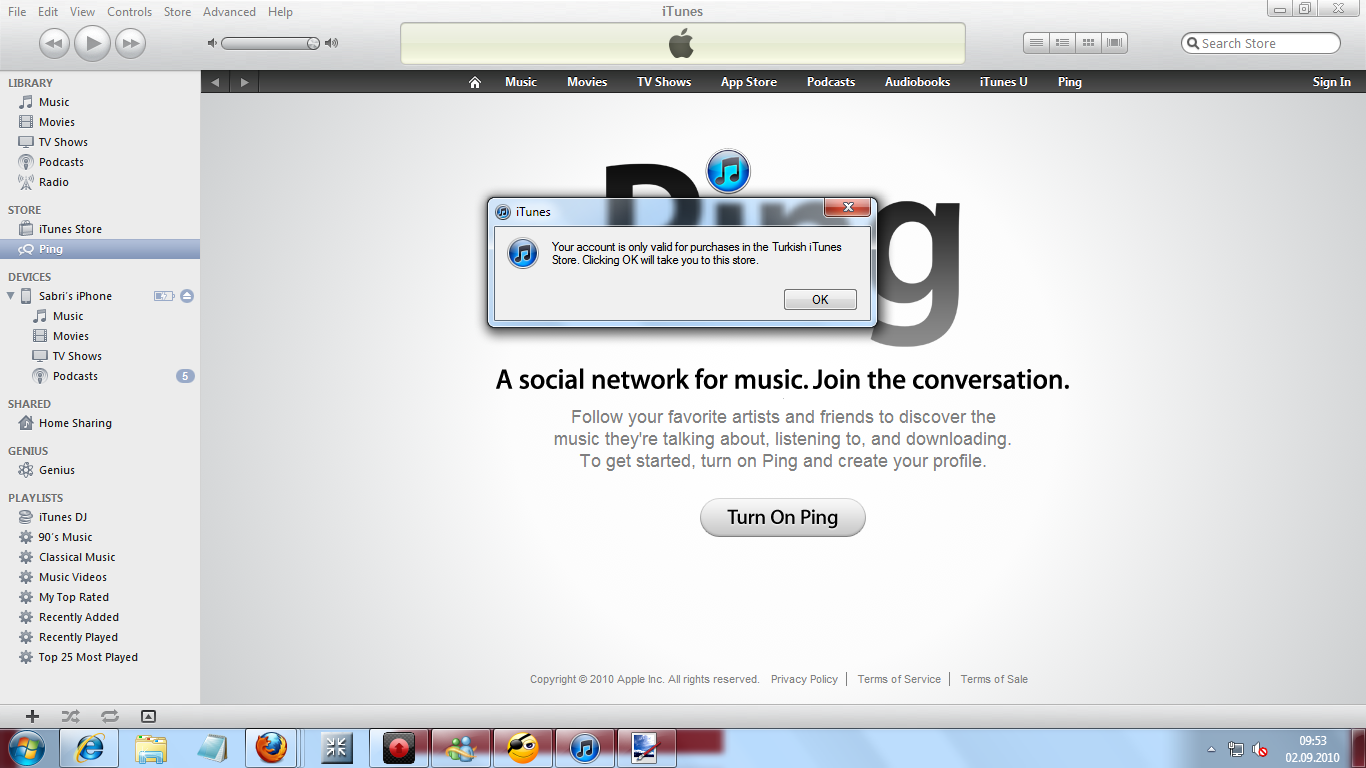Image resolution: width=1366 pixels, height=768 pixels.
Task: Open the Privacy Policy link
Action: [x=804, y=679]
